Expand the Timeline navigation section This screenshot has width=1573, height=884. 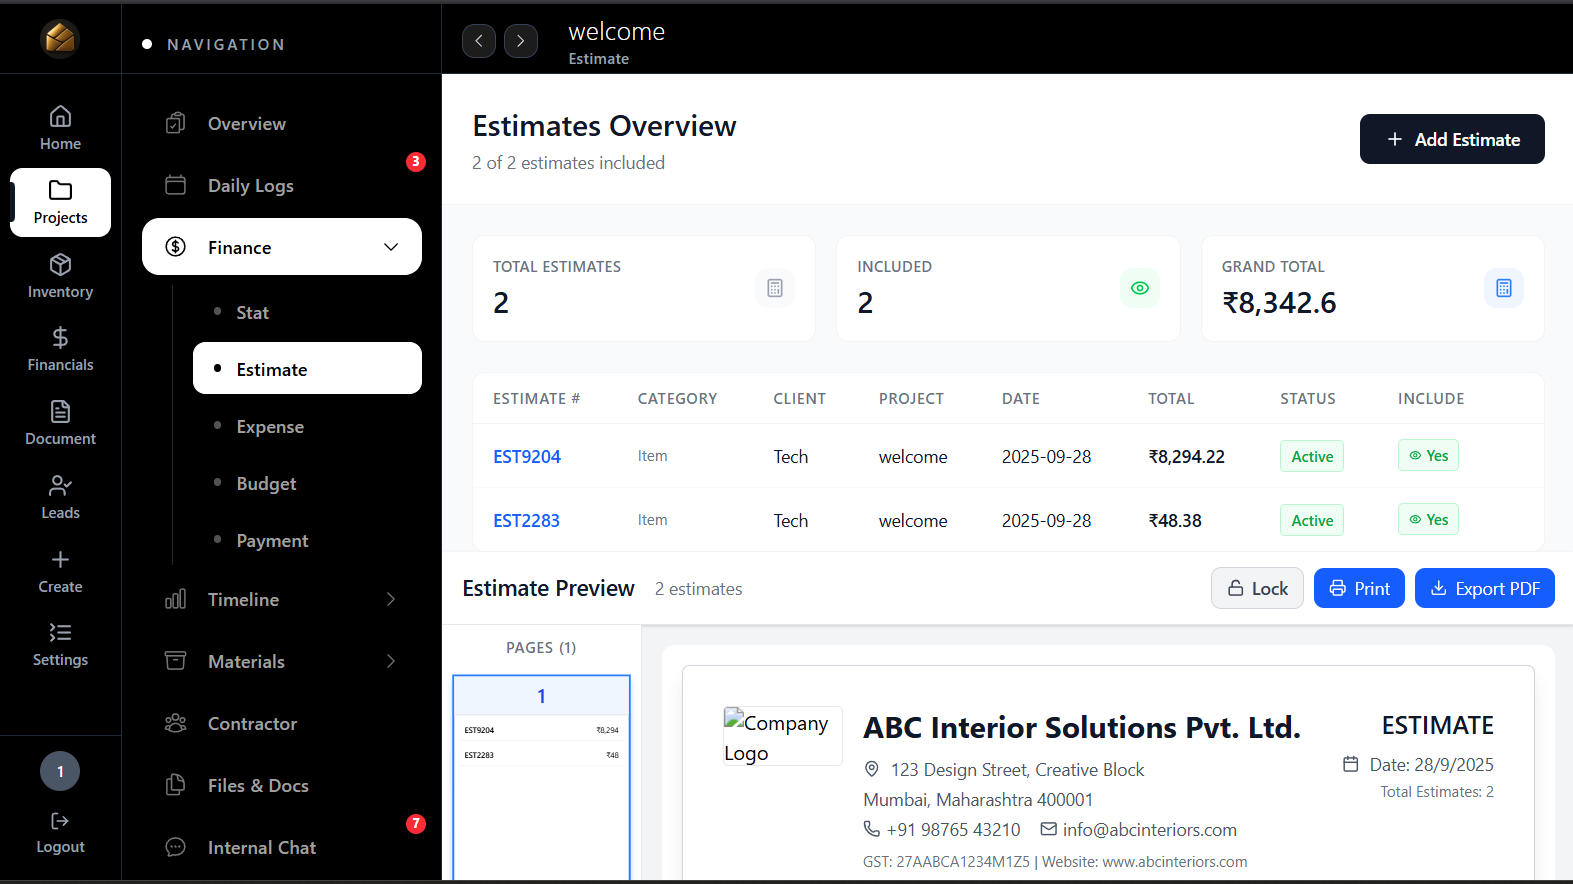pos(391,600)
